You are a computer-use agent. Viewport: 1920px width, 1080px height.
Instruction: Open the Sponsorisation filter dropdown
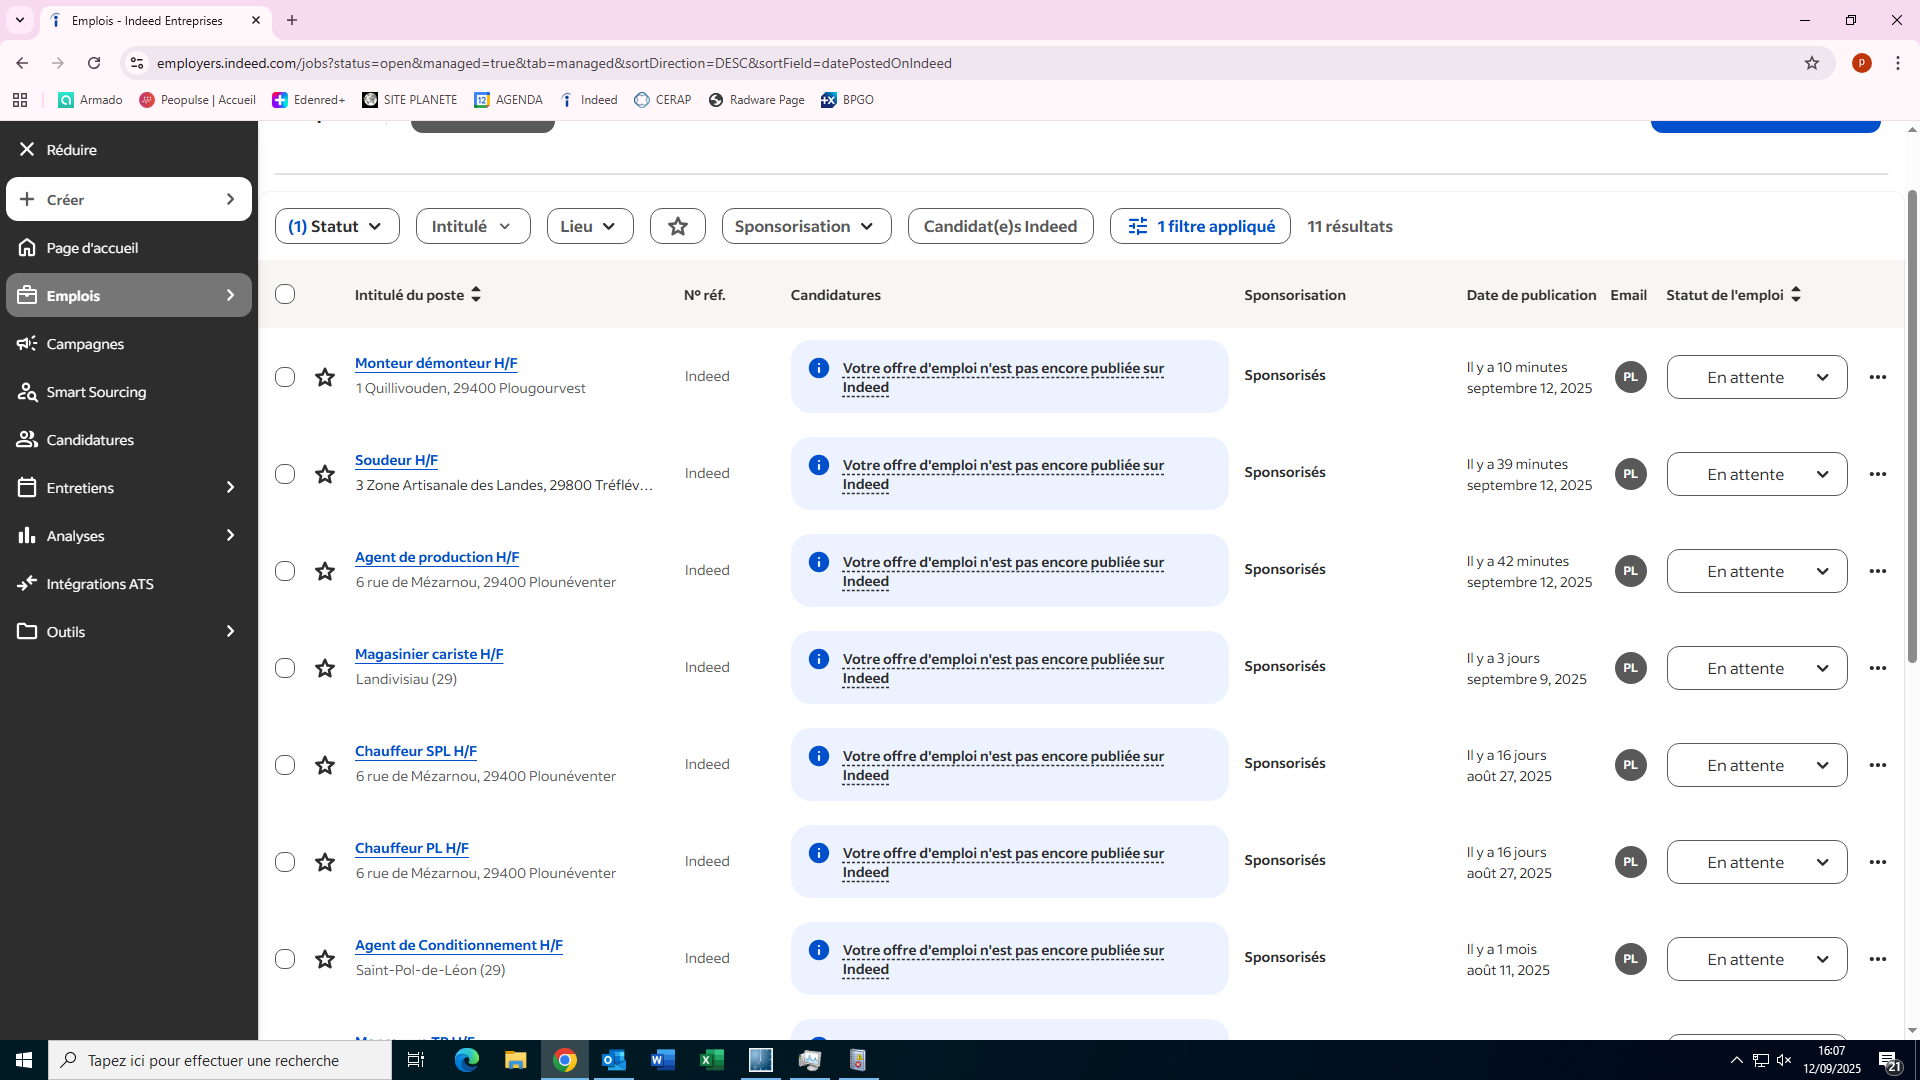[806, 226]
